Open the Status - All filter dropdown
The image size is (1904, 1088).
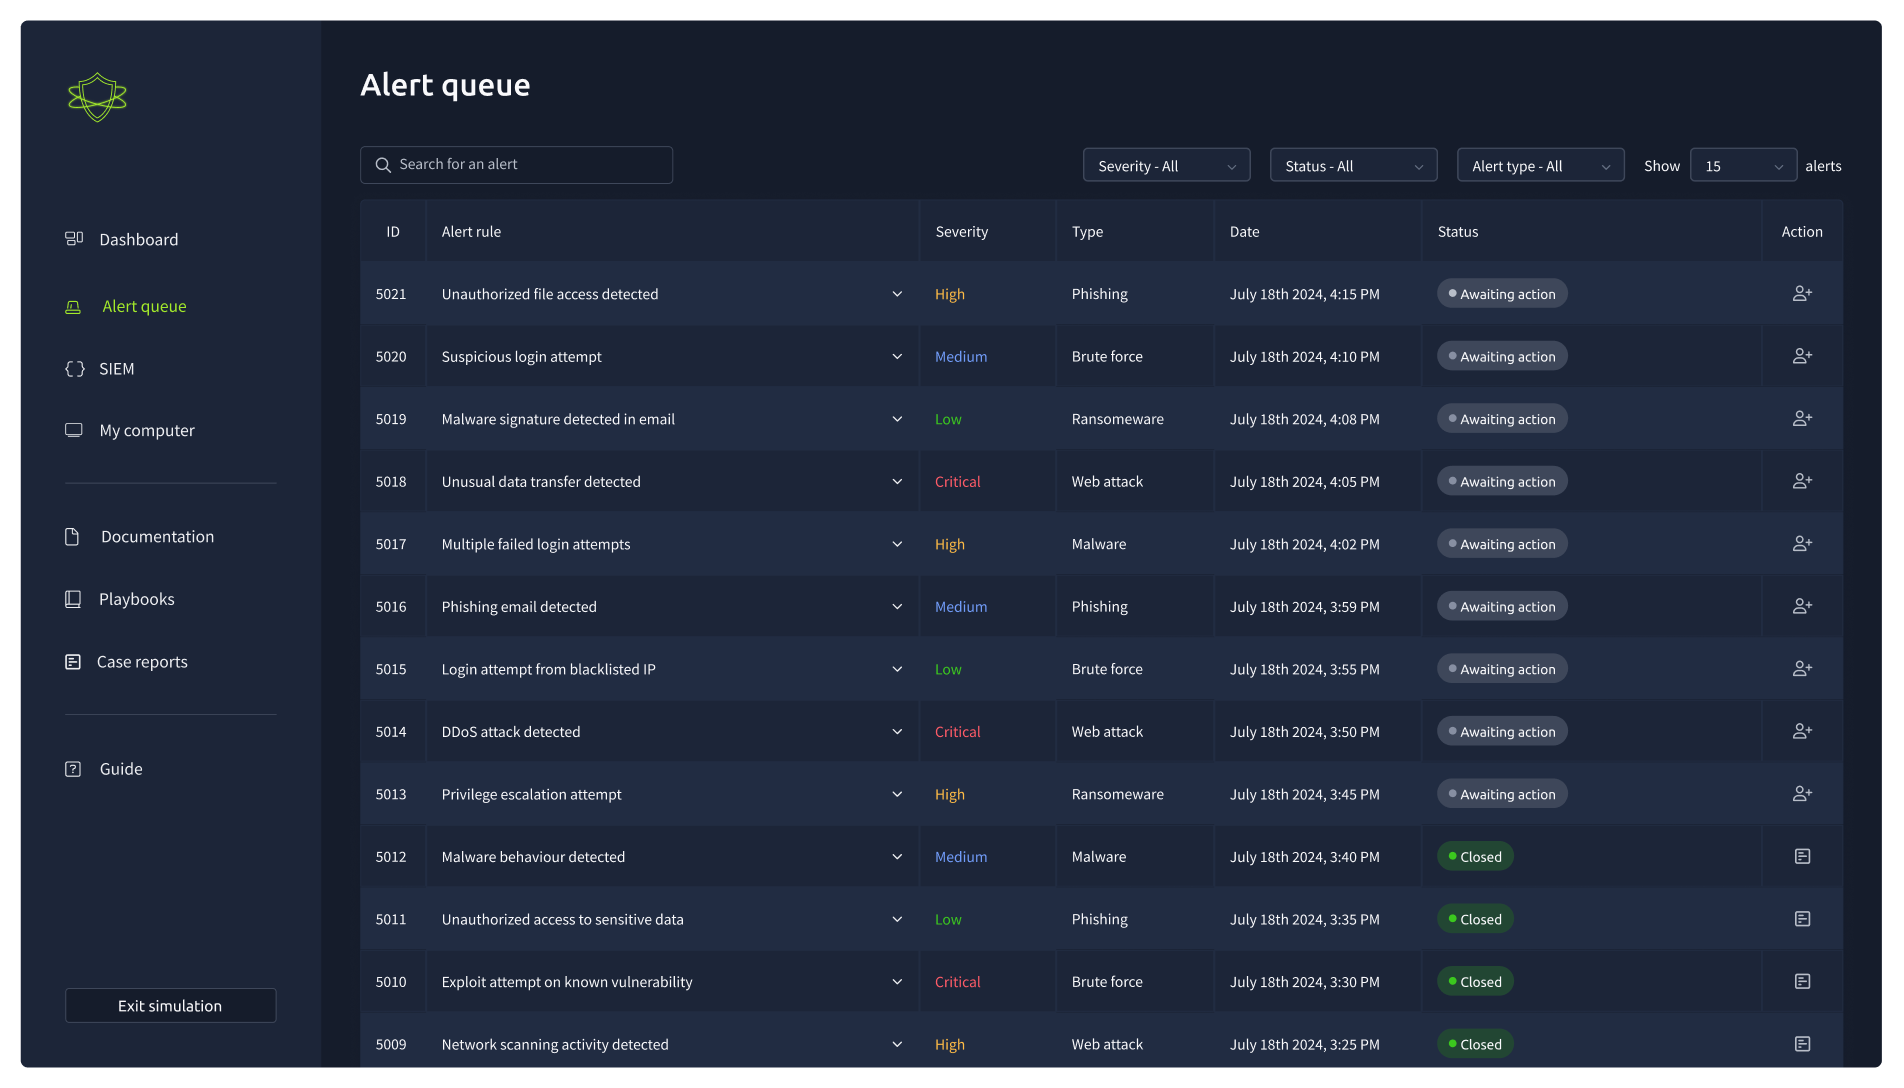(x=1353, y=166)
